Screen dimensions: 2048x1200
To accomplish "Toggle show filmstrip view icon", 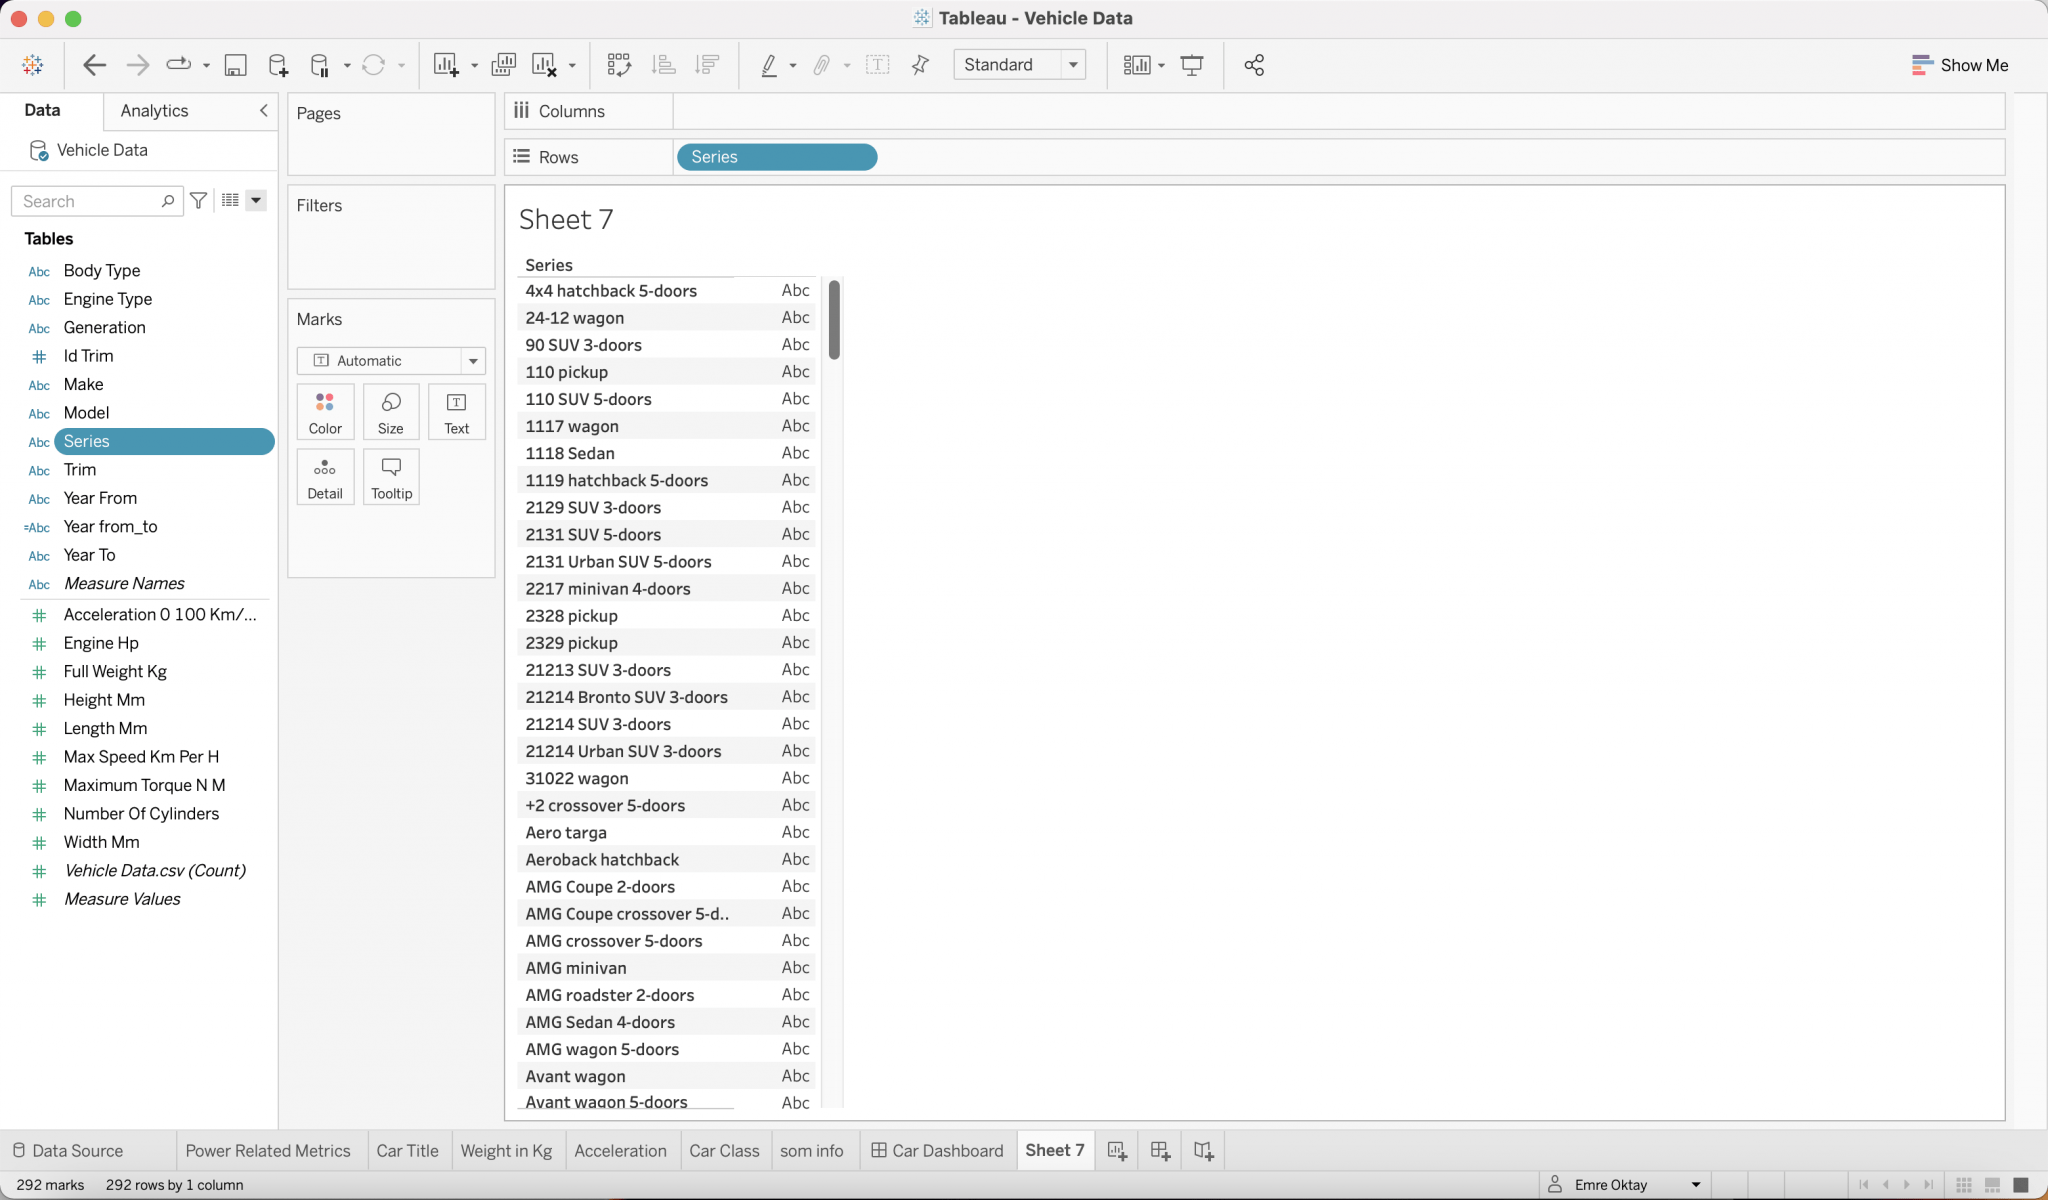I will [x=1992, y=1185].
